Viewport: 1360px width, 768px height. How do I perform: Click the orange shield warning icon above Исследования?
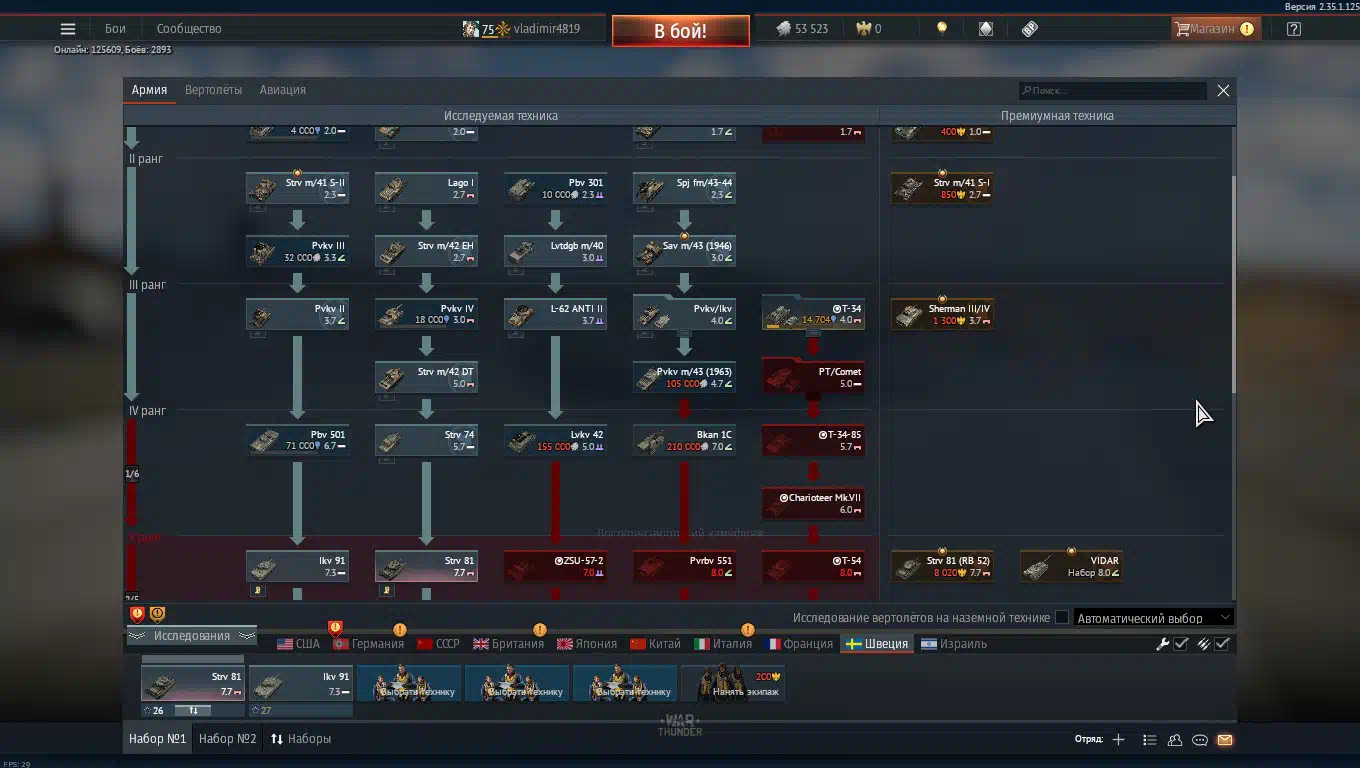(157, 614)
